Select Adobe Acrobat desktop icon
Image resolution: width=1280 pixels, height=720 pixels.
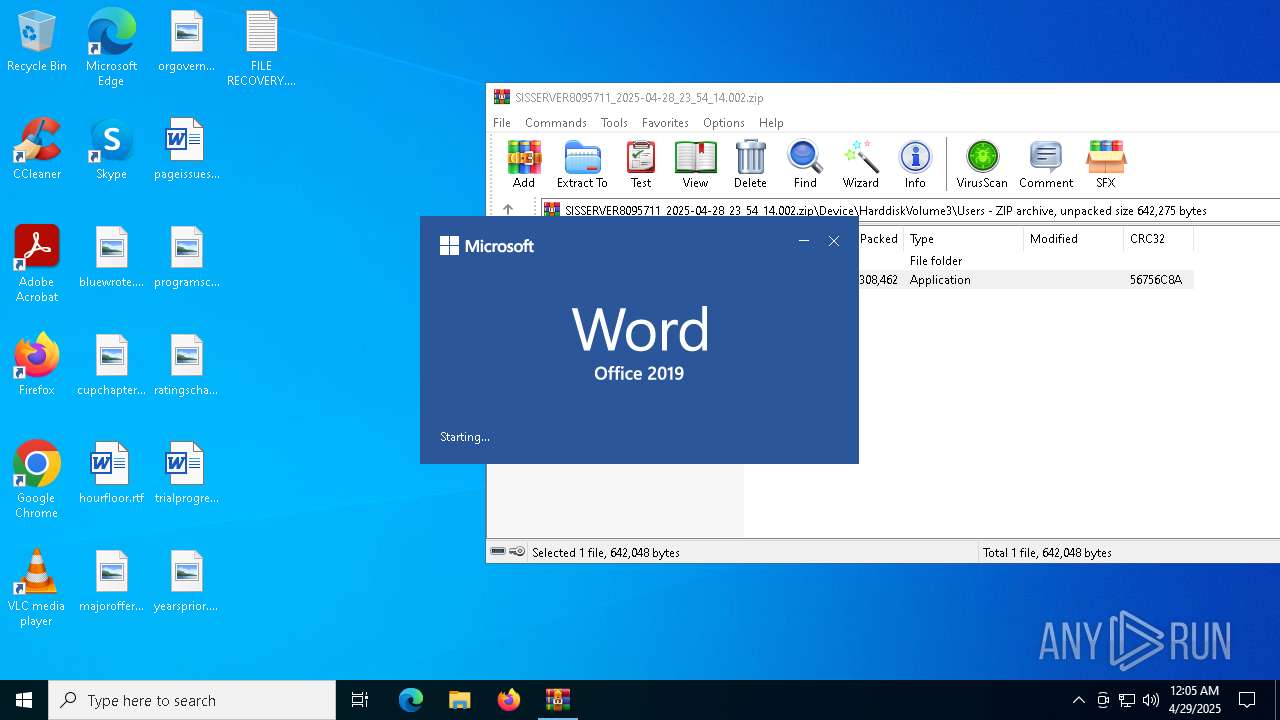click(37, 264)
